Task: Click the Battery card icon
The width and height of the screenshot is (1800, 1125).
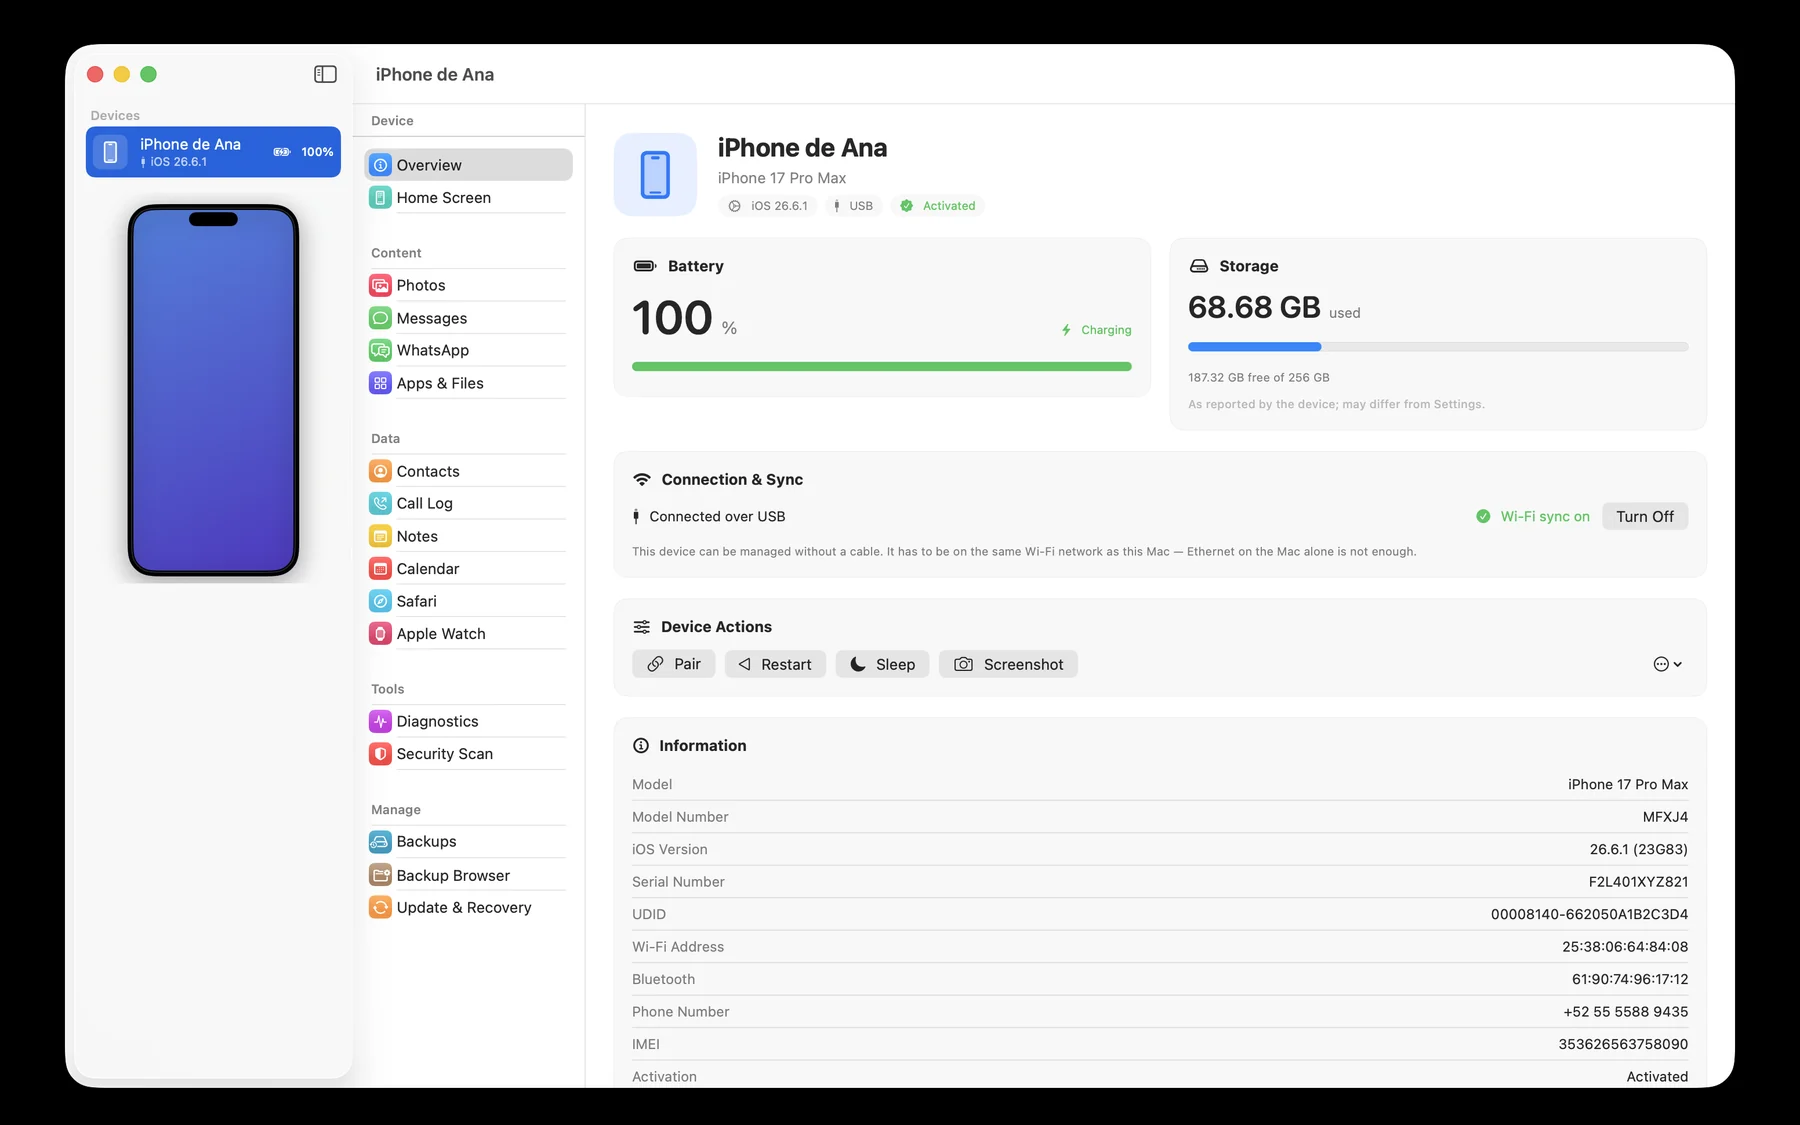Action: point(645,266)
